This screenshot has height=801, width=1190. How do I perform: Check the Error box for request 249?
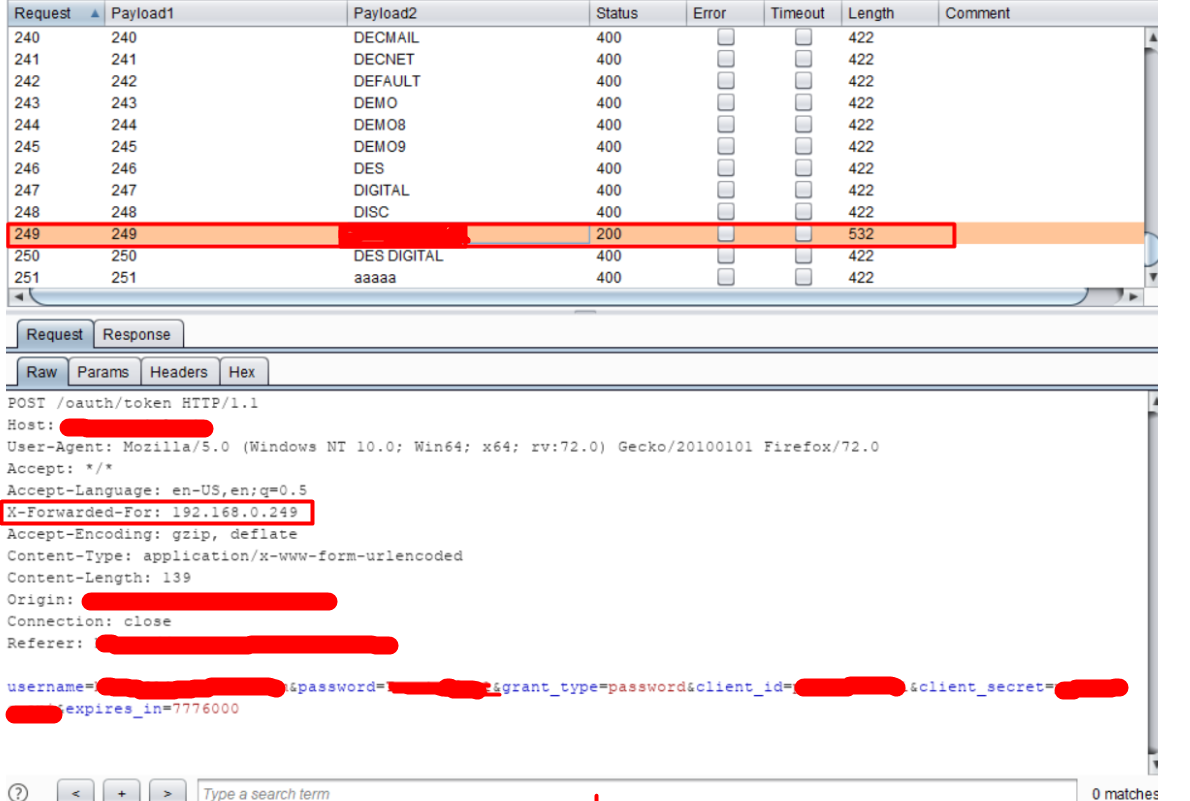click(x=724, y=233)
